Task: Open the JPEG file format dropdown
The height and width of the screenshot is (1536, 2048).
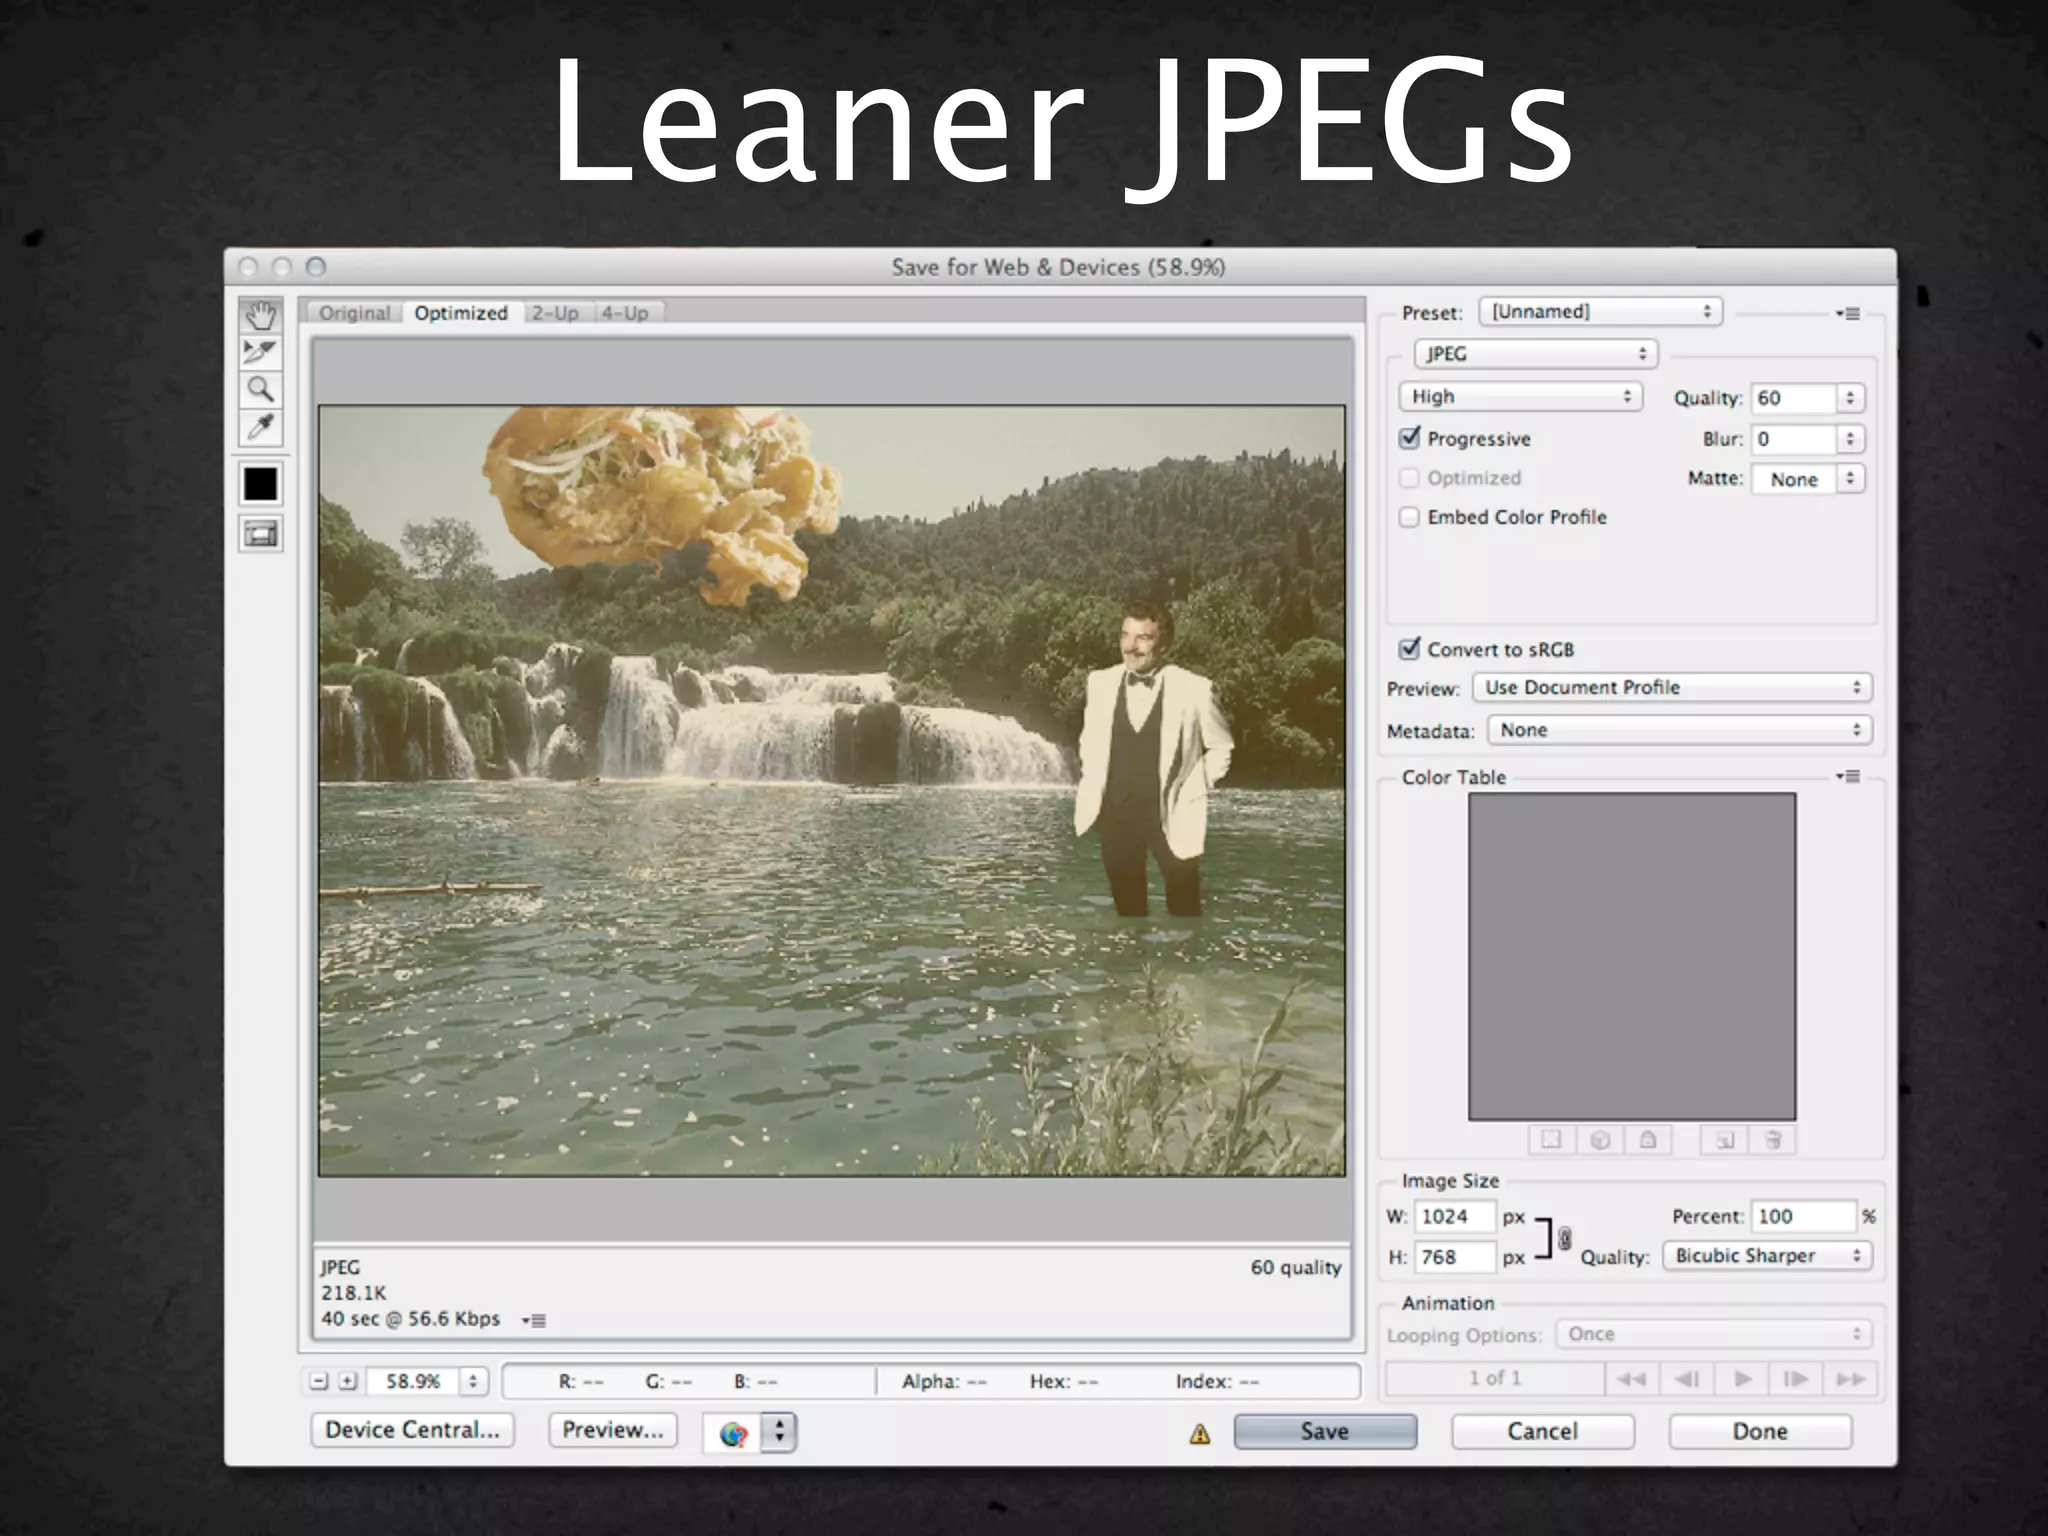Action: [x=1535, y=354]
